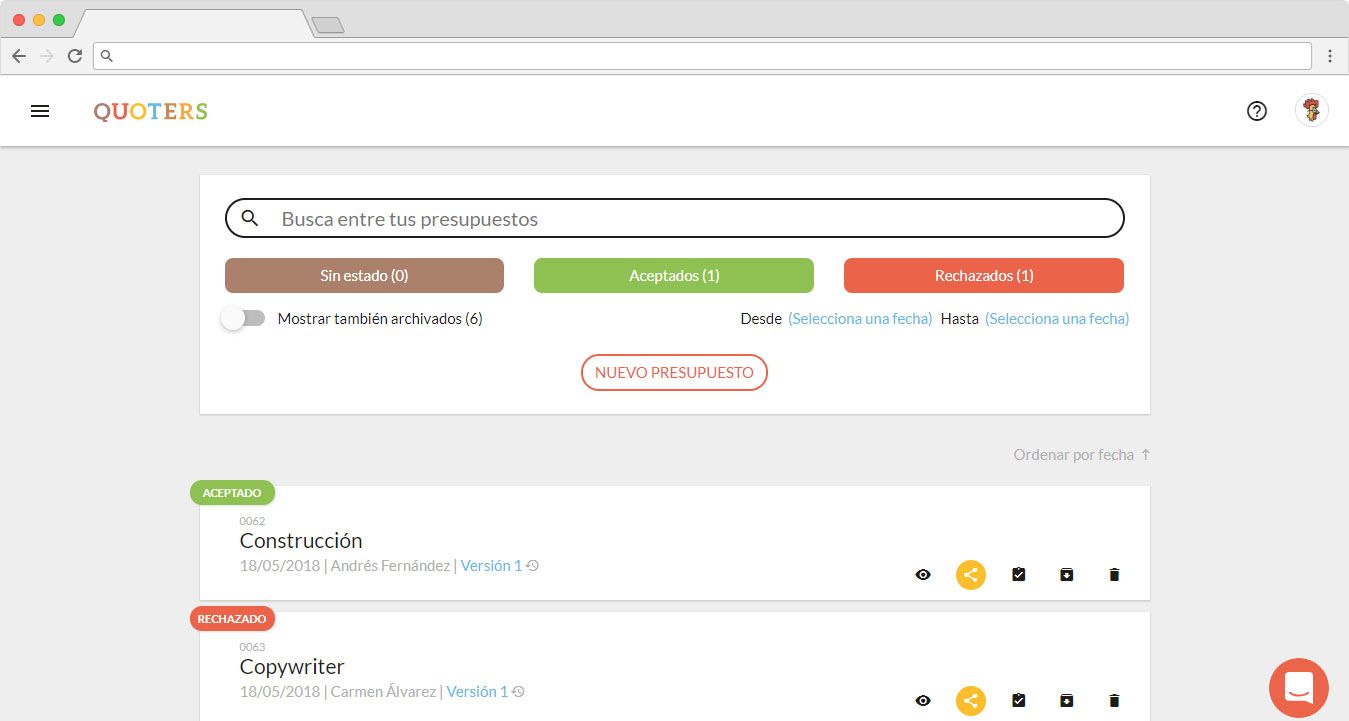Open the Hasta date picker

point(1056,319)
